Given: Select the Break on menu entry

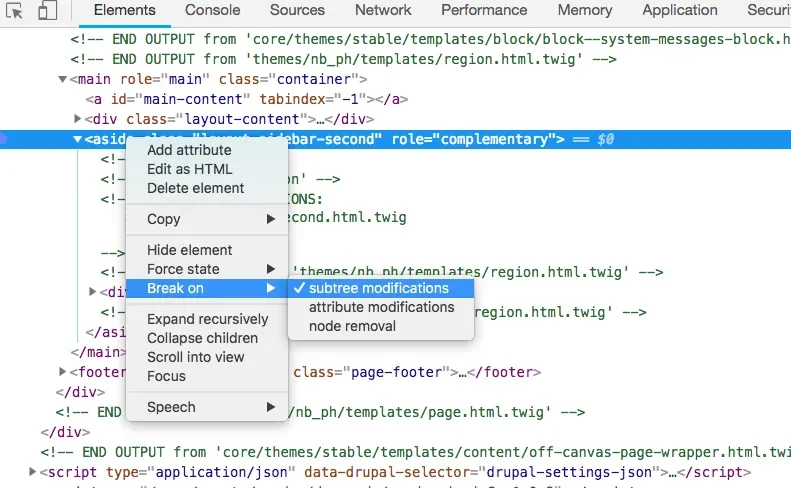Looking at the screenshot, I should (x=207, y=288).
